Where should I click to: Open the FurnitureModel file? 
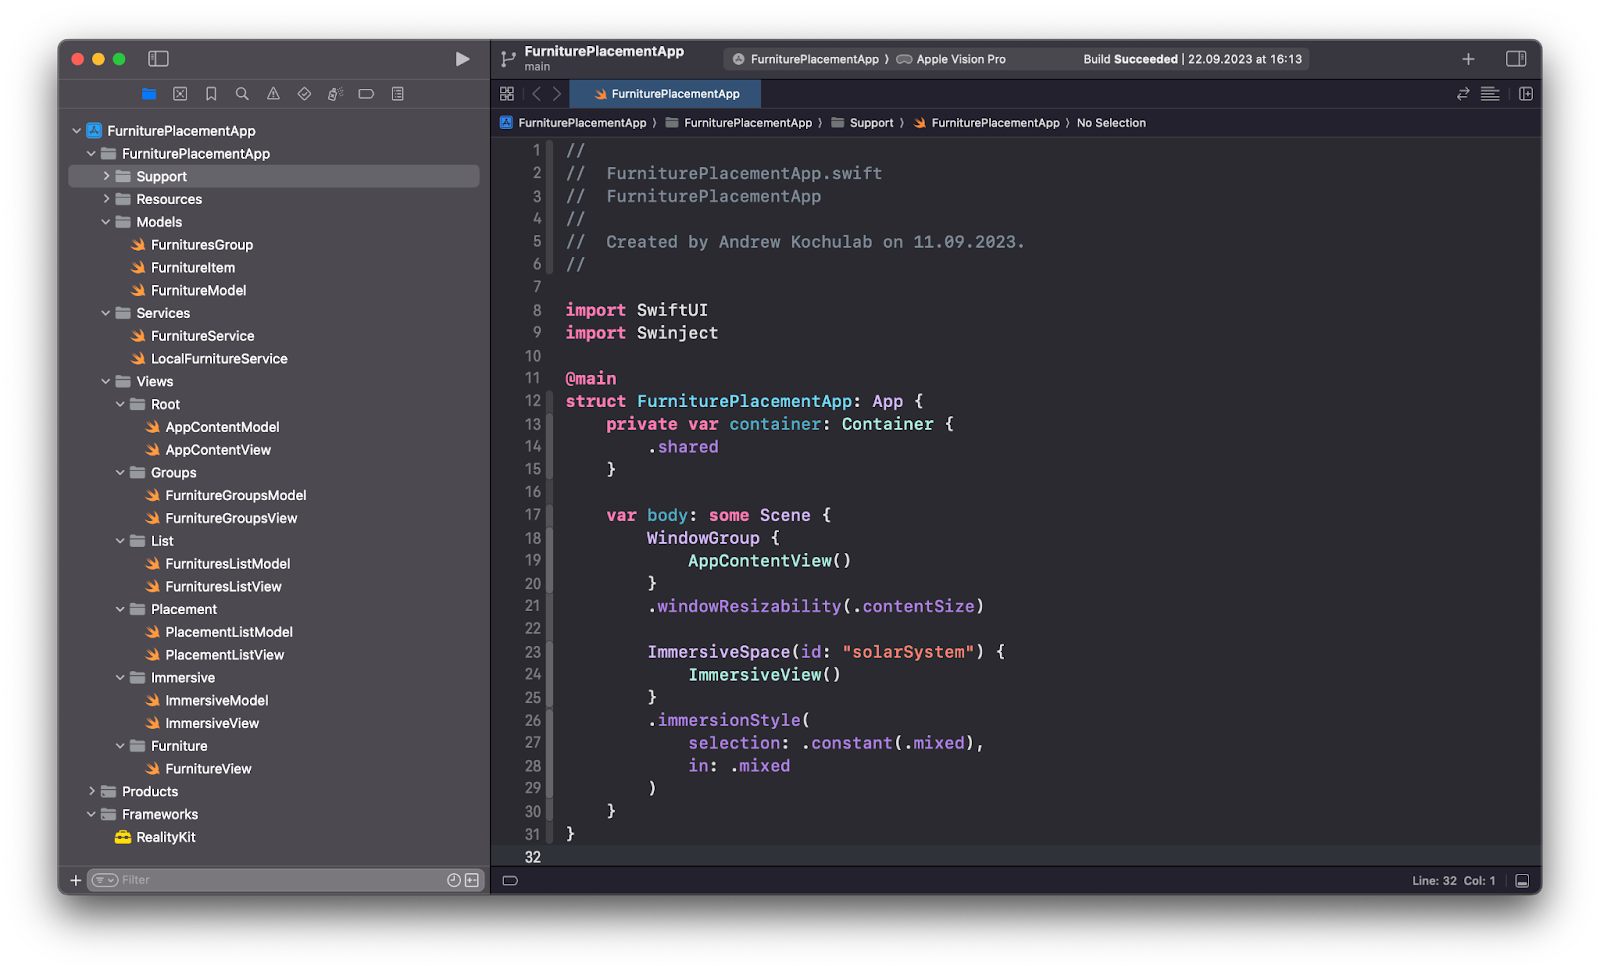tap(189, 290)
